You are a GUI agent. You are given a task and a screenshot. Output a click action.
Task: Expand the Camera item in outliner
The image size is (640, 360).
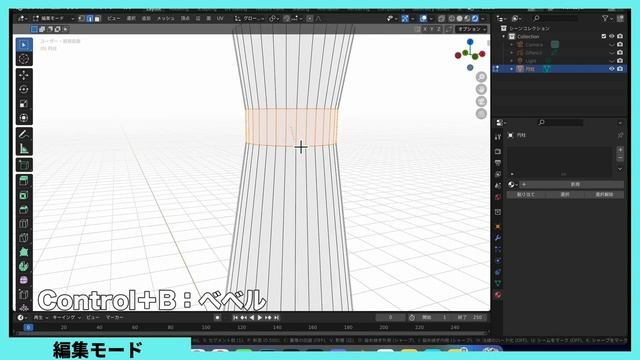point(512,44)
